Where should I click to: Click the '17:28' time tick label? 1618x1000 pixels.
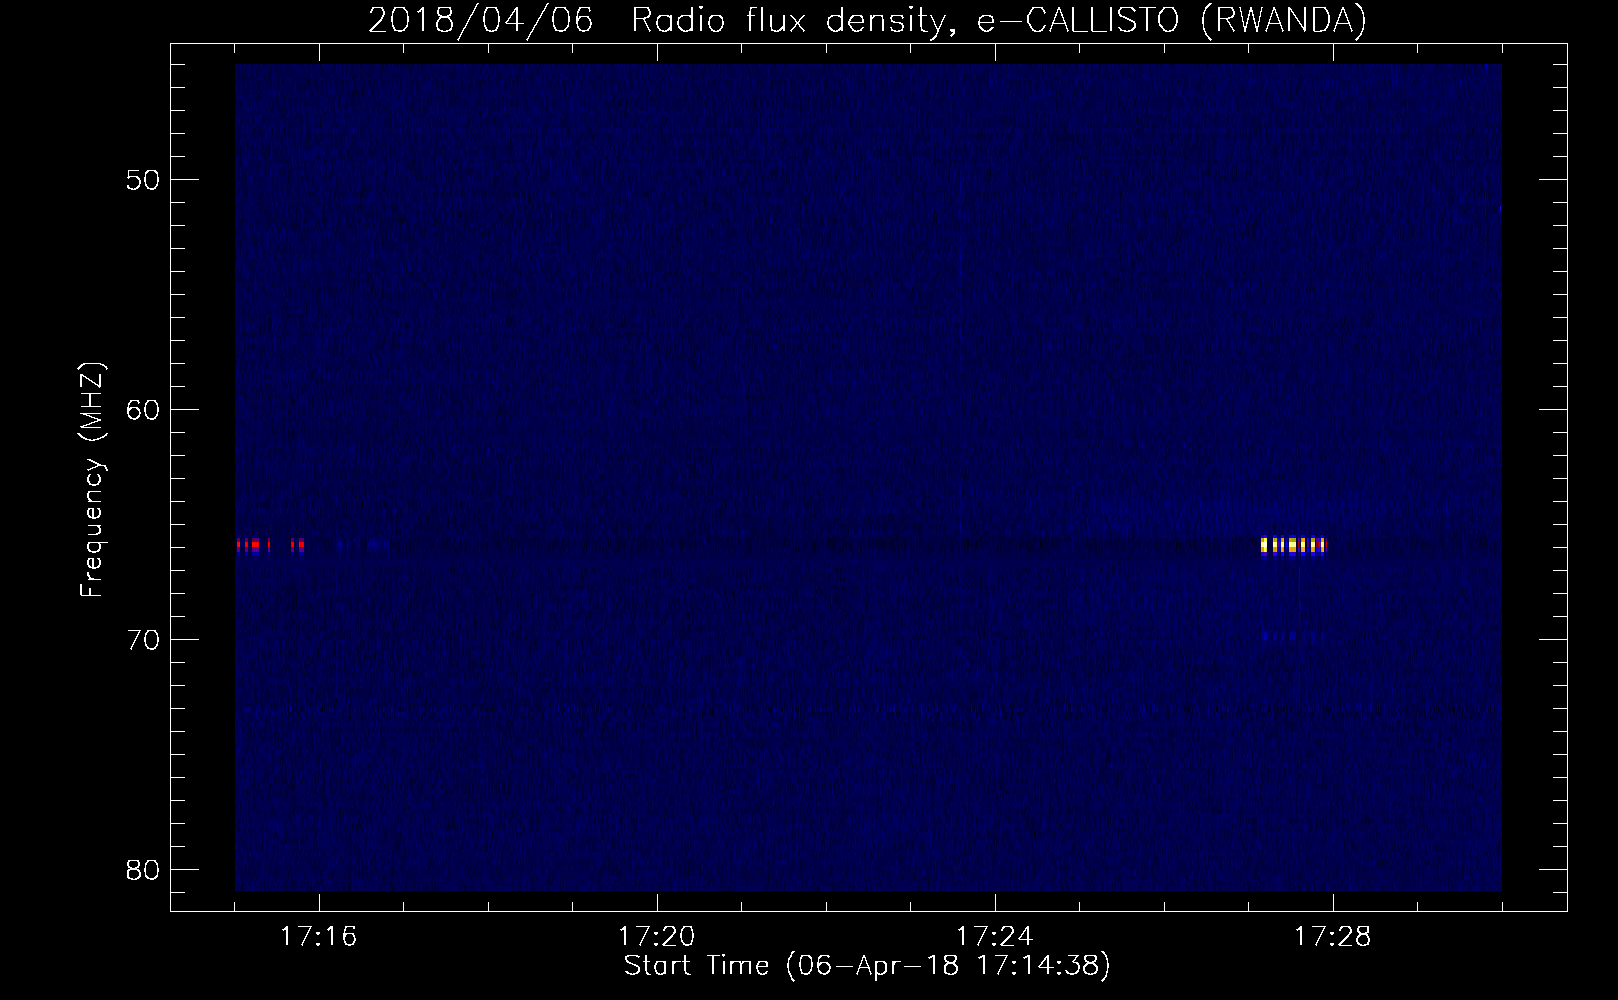[1333, 936]
